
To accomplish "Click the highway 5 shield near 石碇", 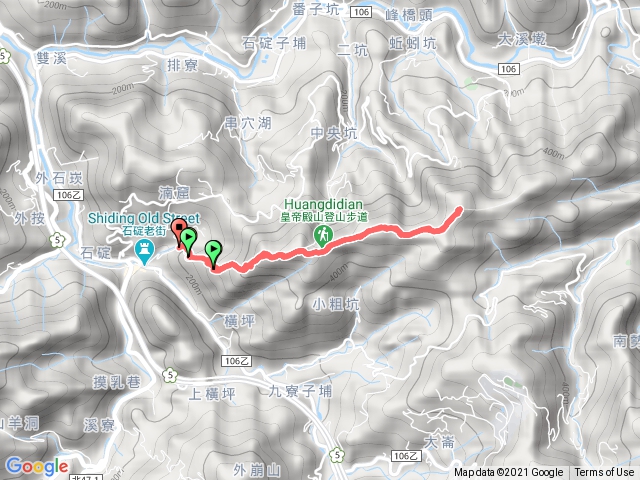I will point(58,240).
